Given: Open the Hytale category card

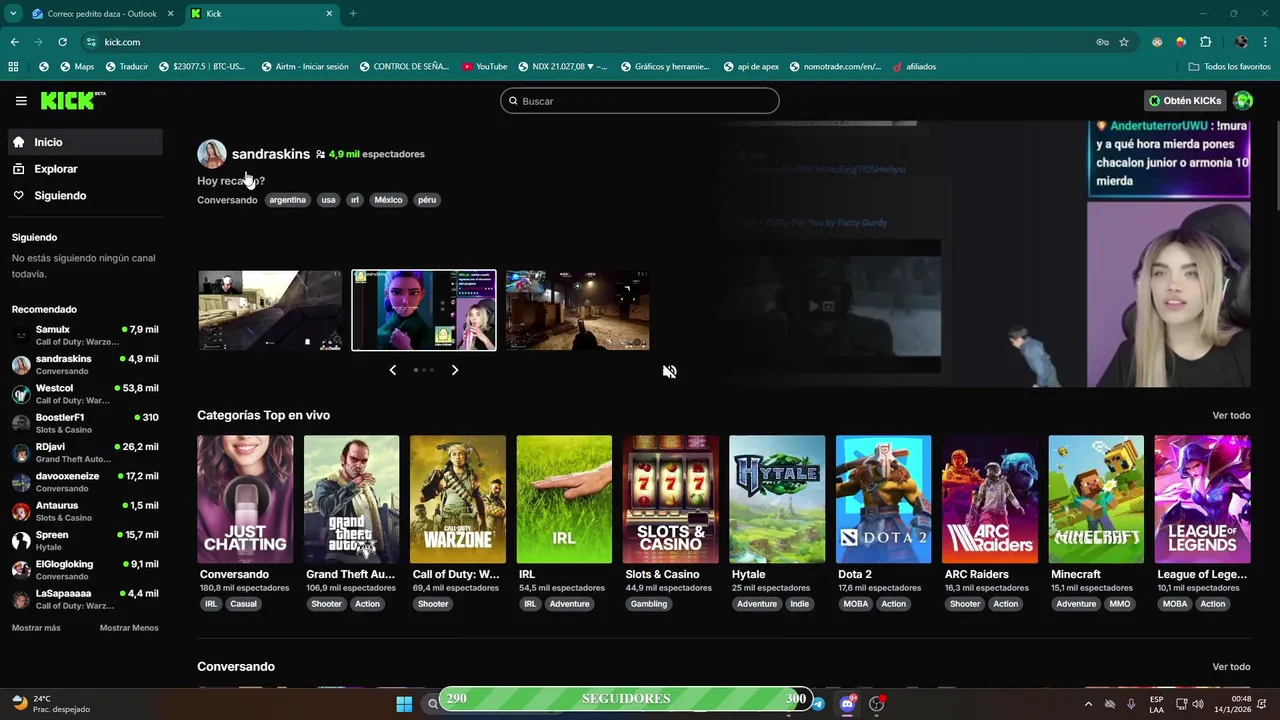Looking at the screenshot, I should point(777,499).
